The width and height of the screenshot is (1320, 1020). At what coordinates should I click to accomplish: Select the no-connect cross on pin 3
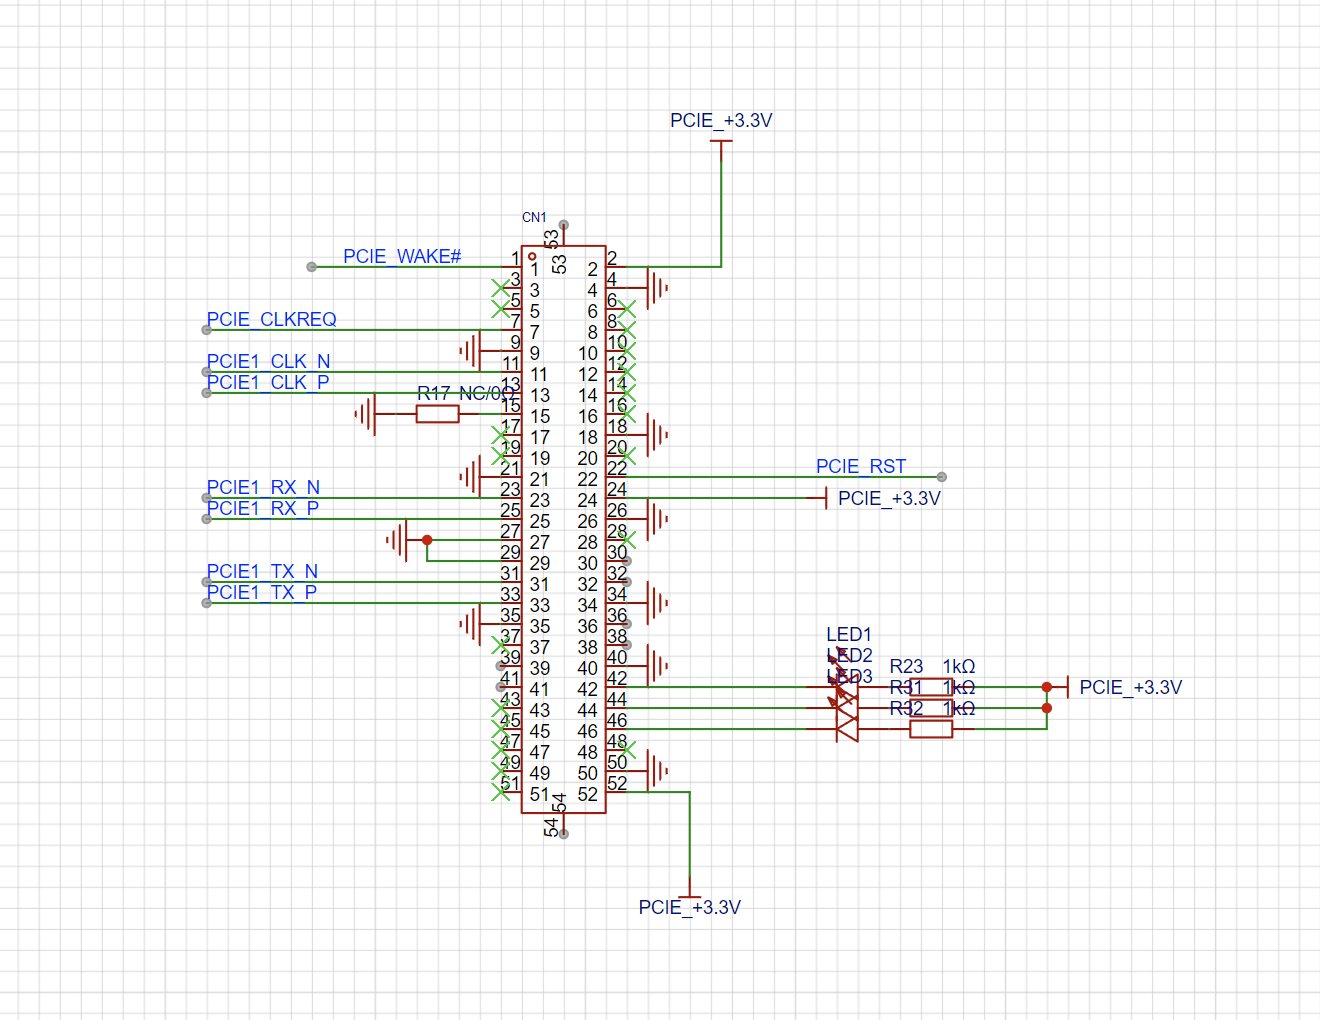pyautogui.click(x=501, y=288)
